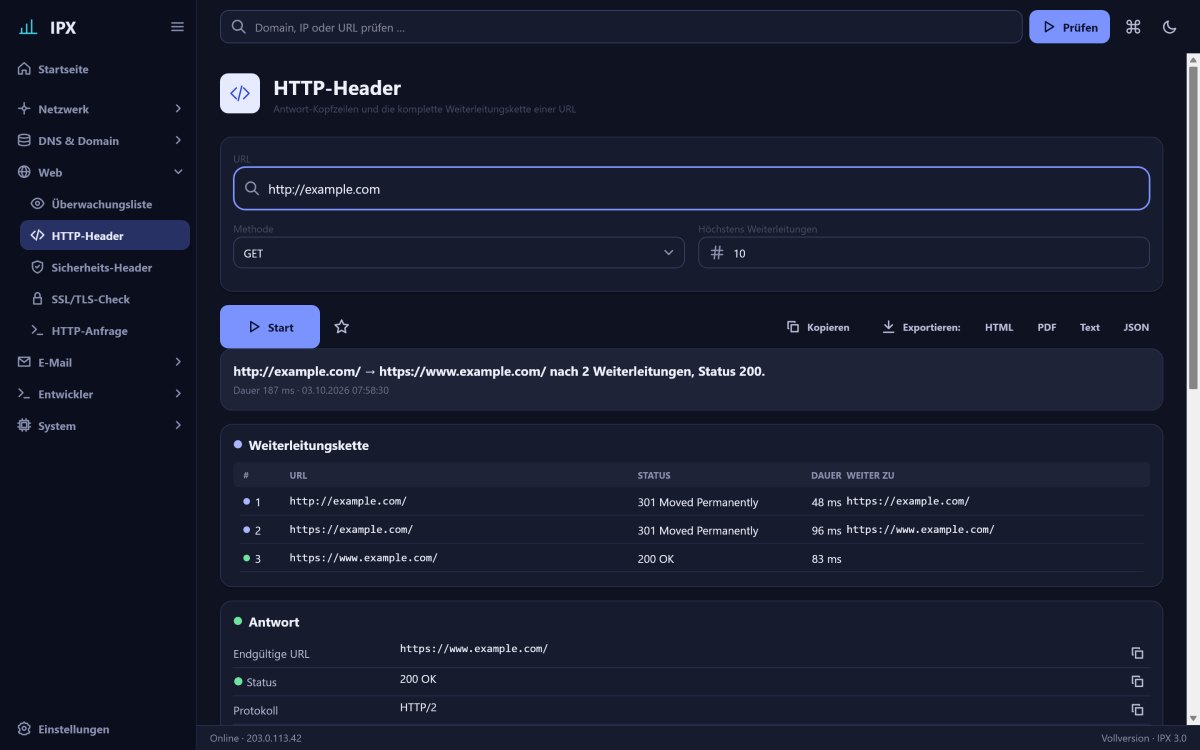This screenshot has height=750, width=1200.
Task: Click the terminal icon beside HTTP-Anfrage
Action: point(38,331)
